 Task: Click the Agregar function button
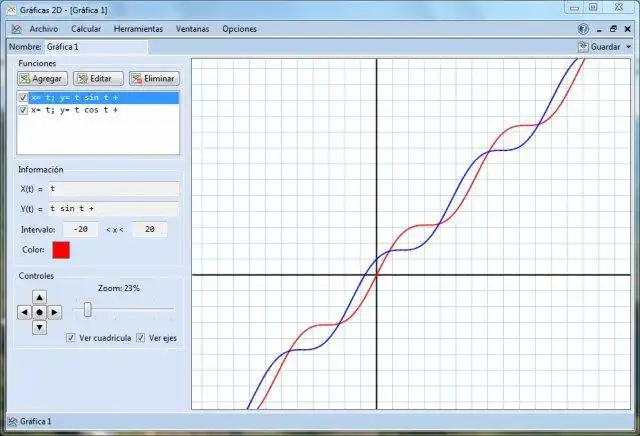[x=42, y=78]
